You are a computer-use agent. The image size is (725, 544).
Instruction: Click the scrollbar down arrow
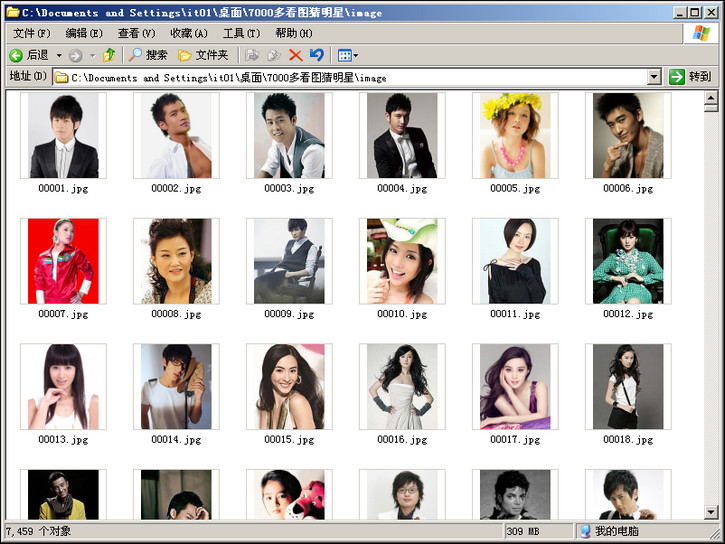coord(711,511)
